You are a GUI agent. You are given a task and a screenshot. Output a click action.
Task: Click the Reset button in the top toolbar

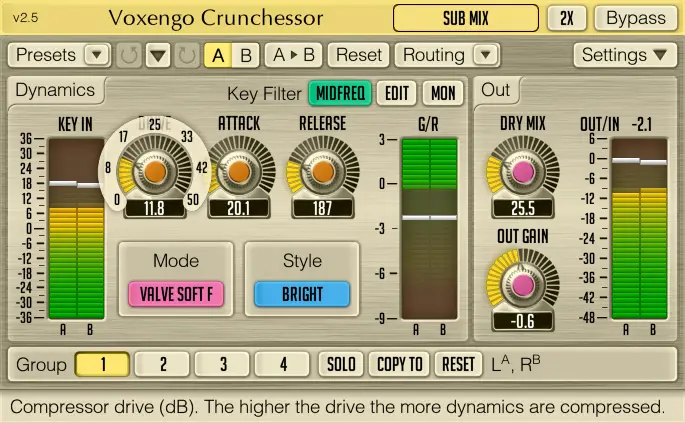click(x=359, y=55)
